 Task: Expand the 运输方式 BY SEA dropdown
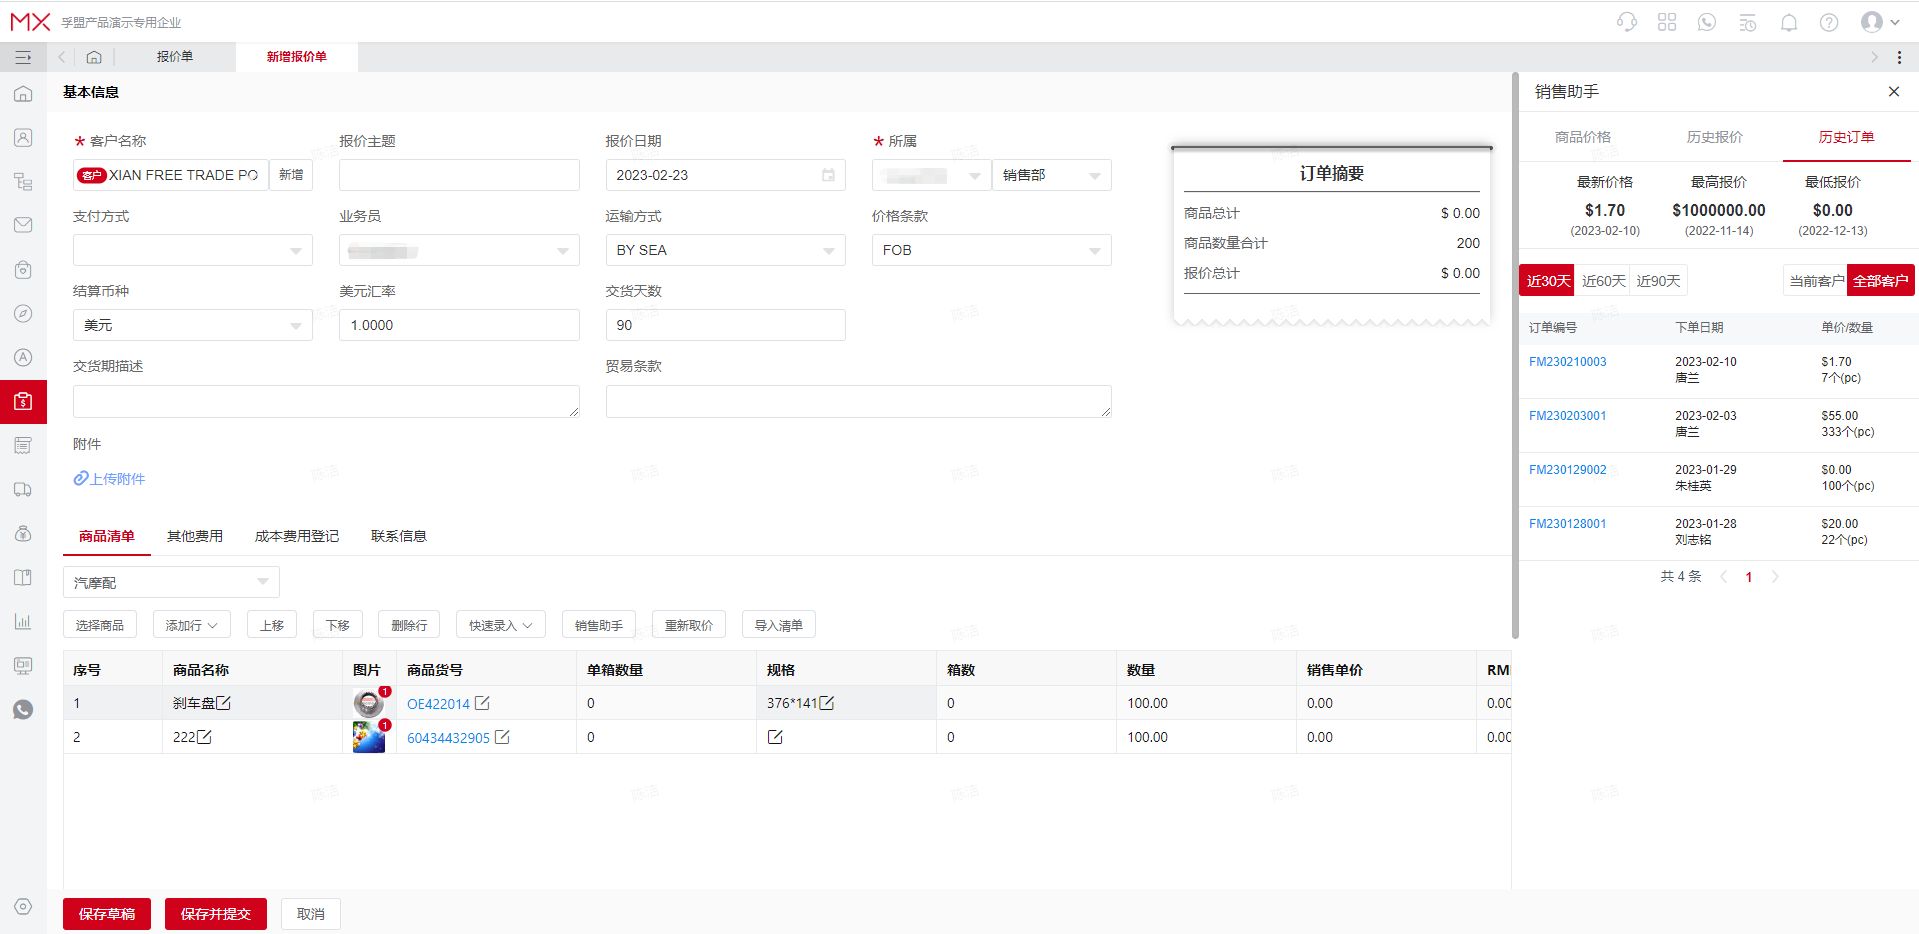click(x=827, y=250)
